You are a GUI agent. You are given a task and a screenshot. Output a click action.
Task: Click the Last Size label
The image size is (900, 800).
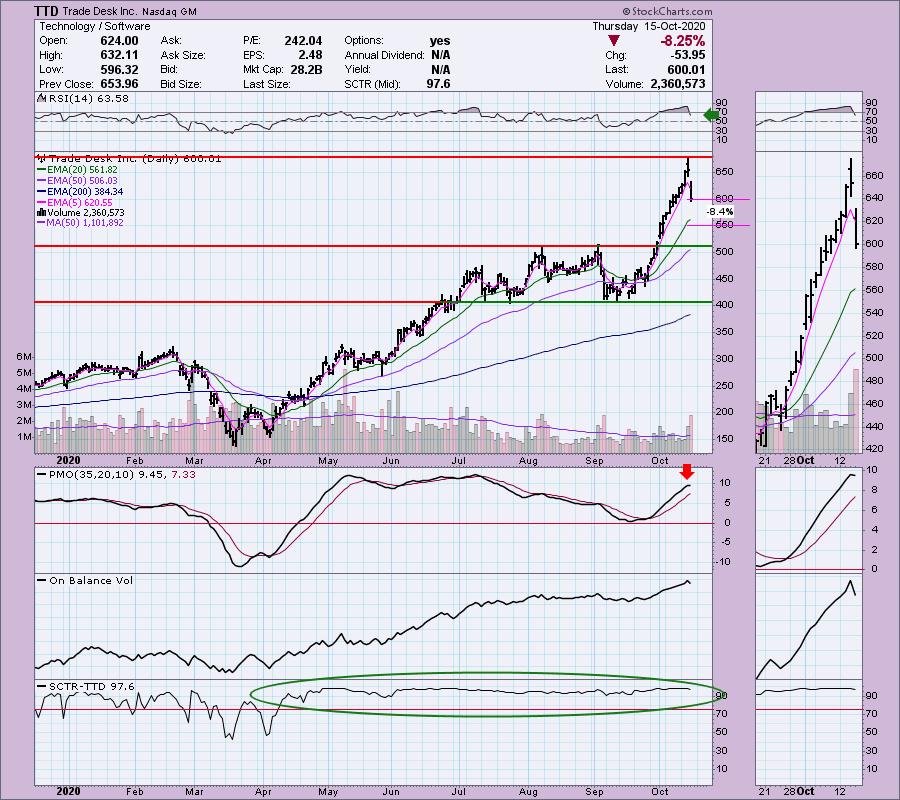click(267, 84)
